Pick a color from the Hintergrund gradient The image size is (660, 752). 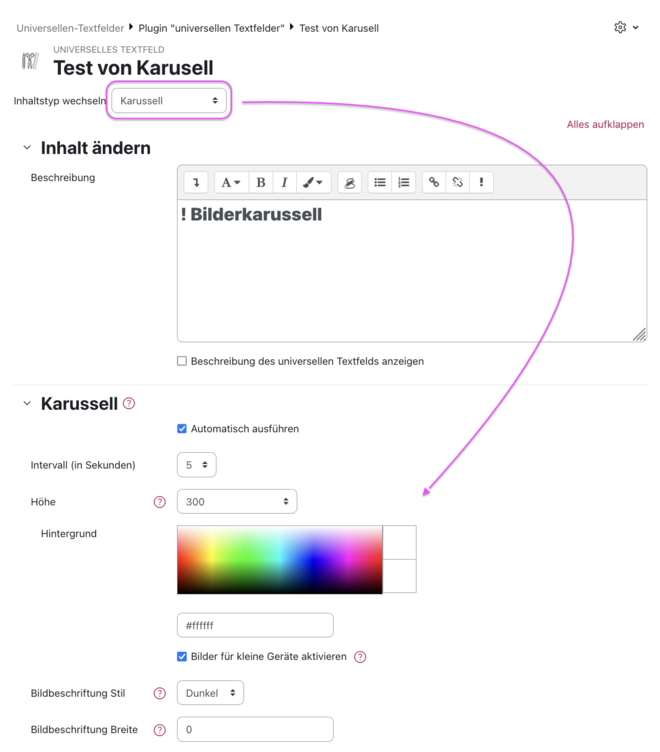coord(280,560)
